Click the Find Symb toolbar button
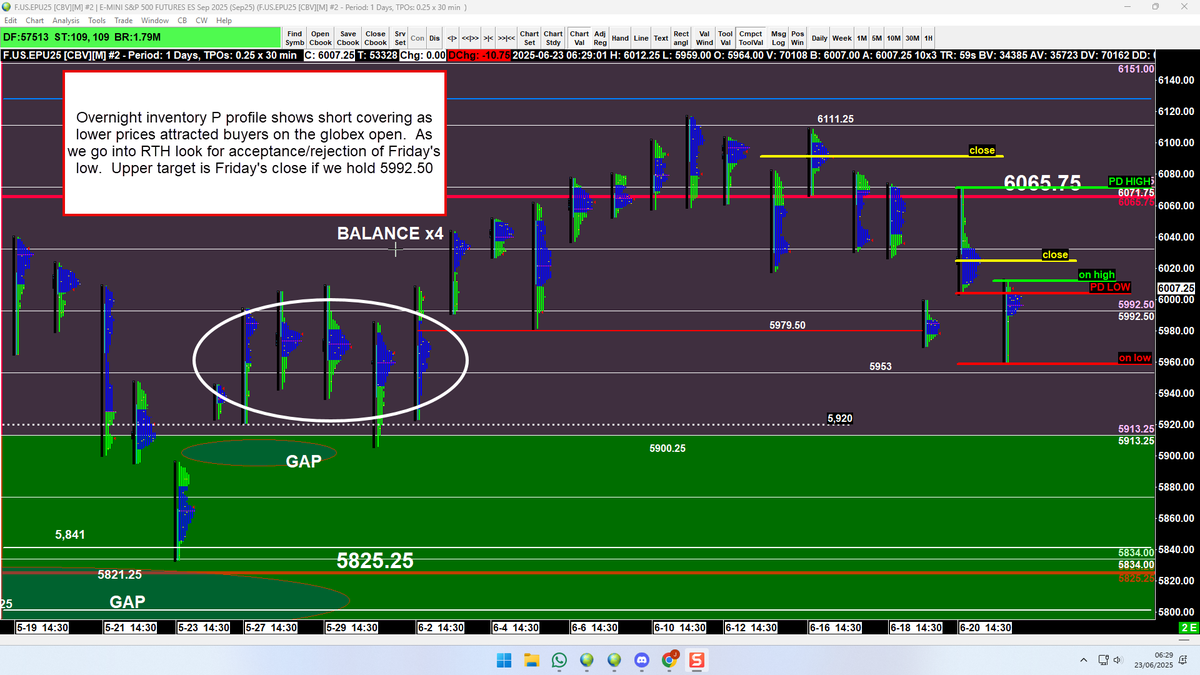This screenshot has width=1200, height=675. (x=294, y=38)
